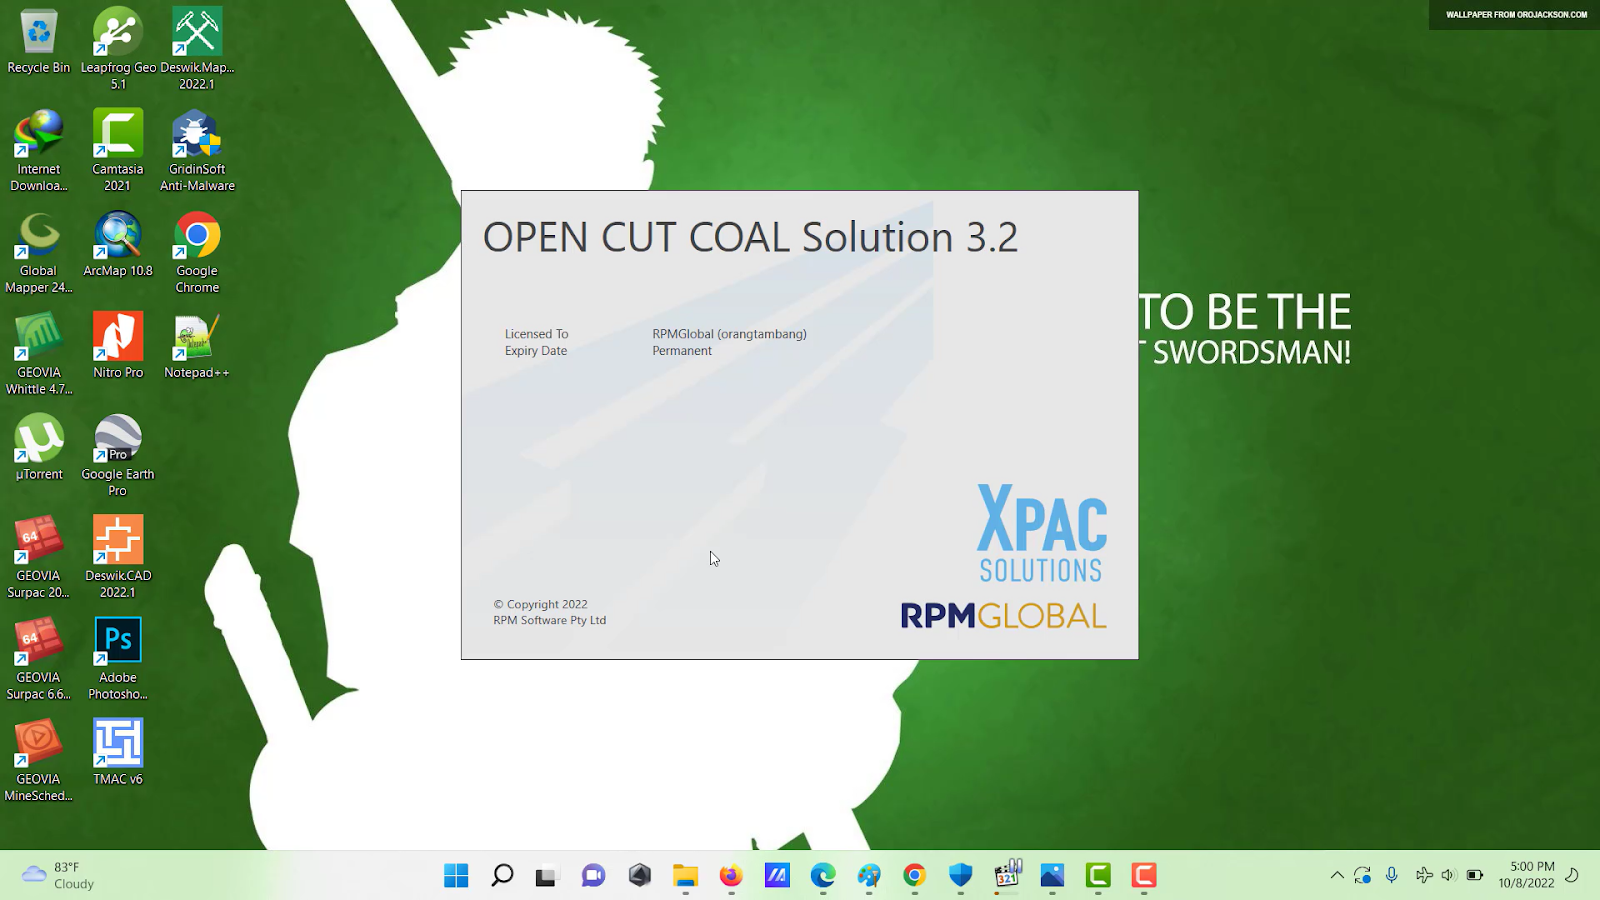This screenshot has height=900, width=1600.
Task: Open the 5:00 PM clock calendar
Action: (x=1527, y=875)
